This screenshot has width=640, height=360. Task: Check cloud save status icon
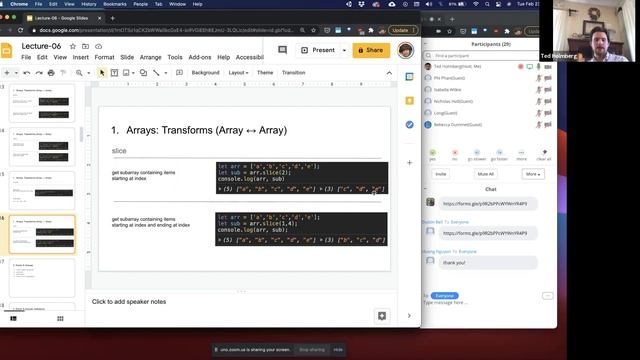pyautogui.click(x=98, y=46)
